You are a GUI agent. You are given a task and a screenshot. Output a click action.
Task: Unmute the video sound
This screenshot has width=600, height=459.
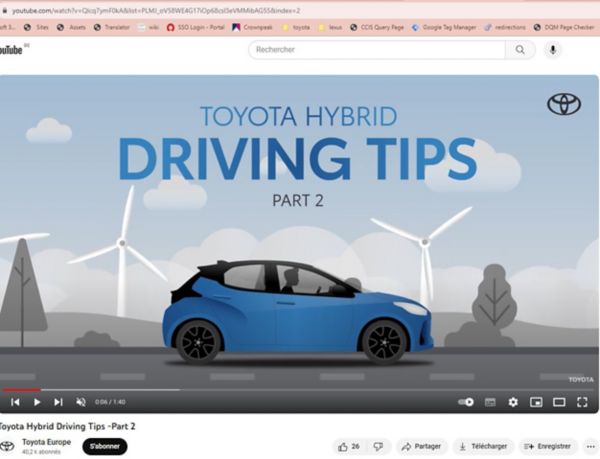point(81,402)
